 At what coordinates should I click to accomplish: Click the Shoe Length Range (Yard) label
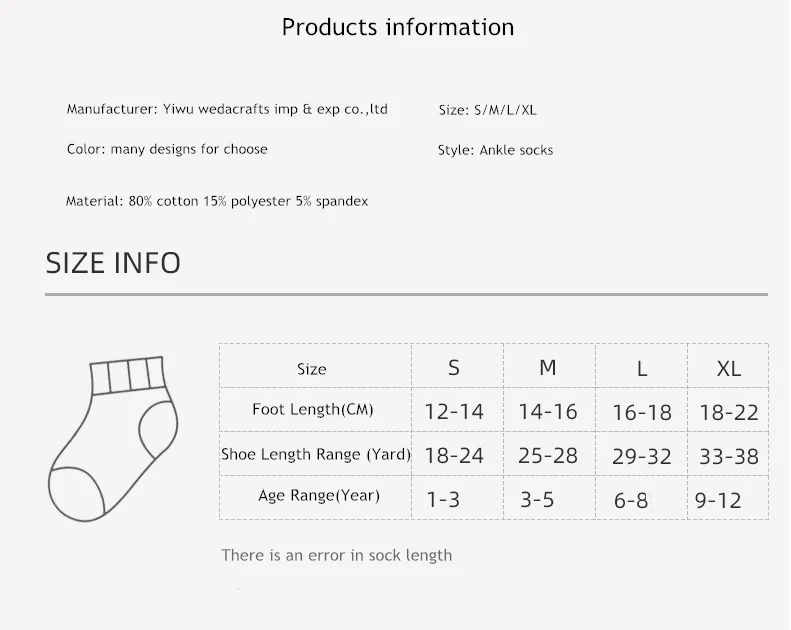coord(315,454)
